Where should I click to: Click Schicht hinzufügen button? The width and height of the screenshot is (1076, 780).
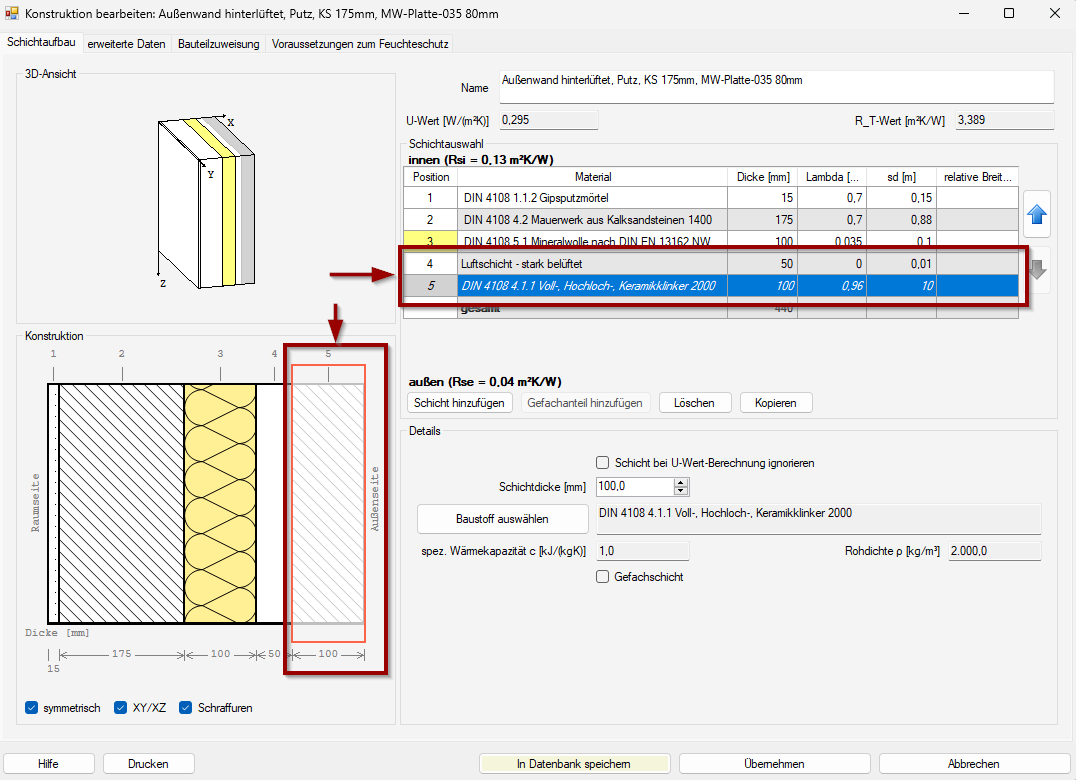click(460, 403)
